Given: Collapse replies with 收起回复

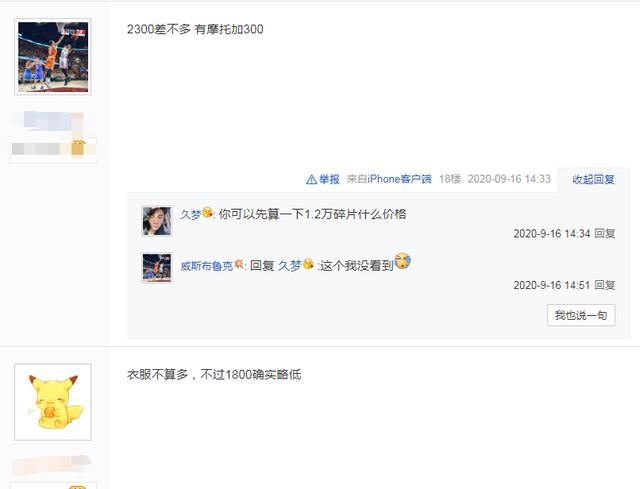Looking at the screenshot, I should click(593, 179).
